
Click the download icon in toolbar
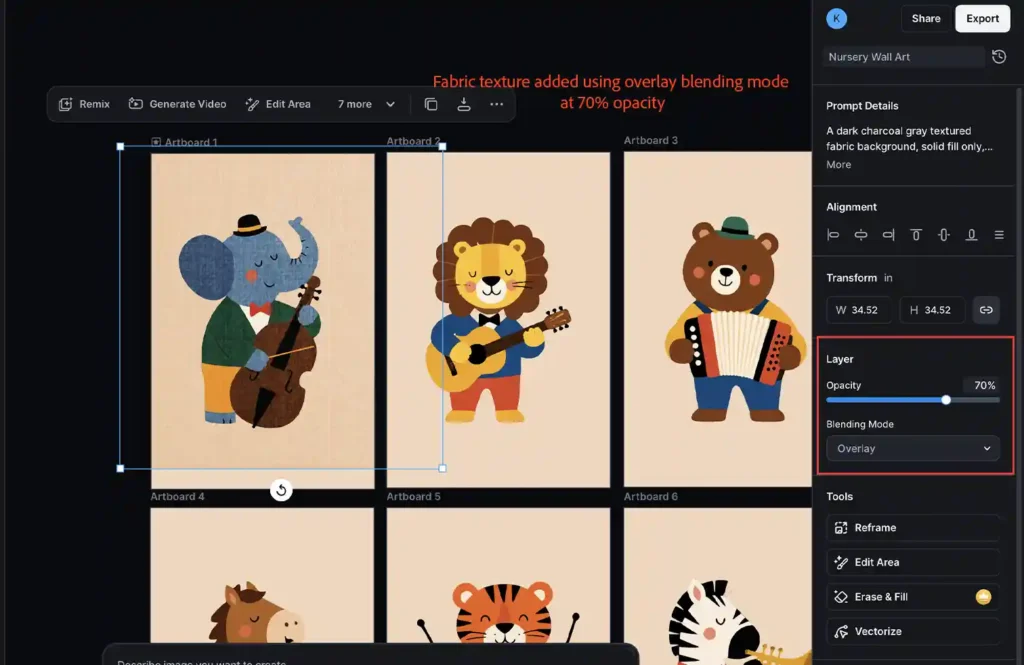click(464, 104)
